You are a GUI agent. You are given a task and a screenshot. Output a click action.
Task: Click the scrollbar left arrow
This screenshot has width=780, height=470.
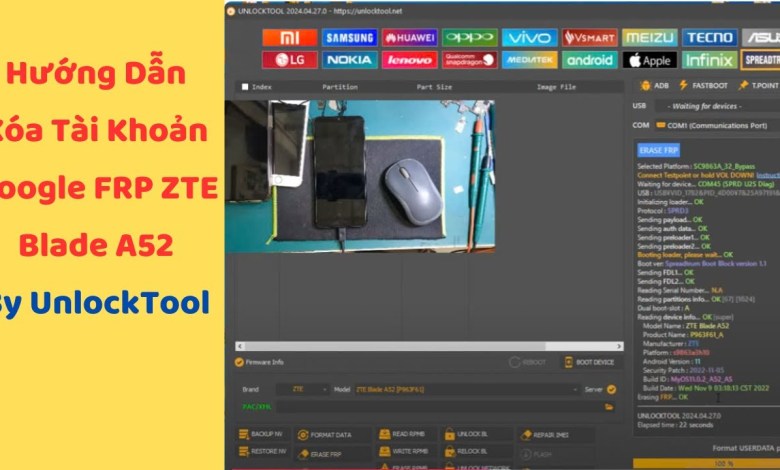coord(240,346)
